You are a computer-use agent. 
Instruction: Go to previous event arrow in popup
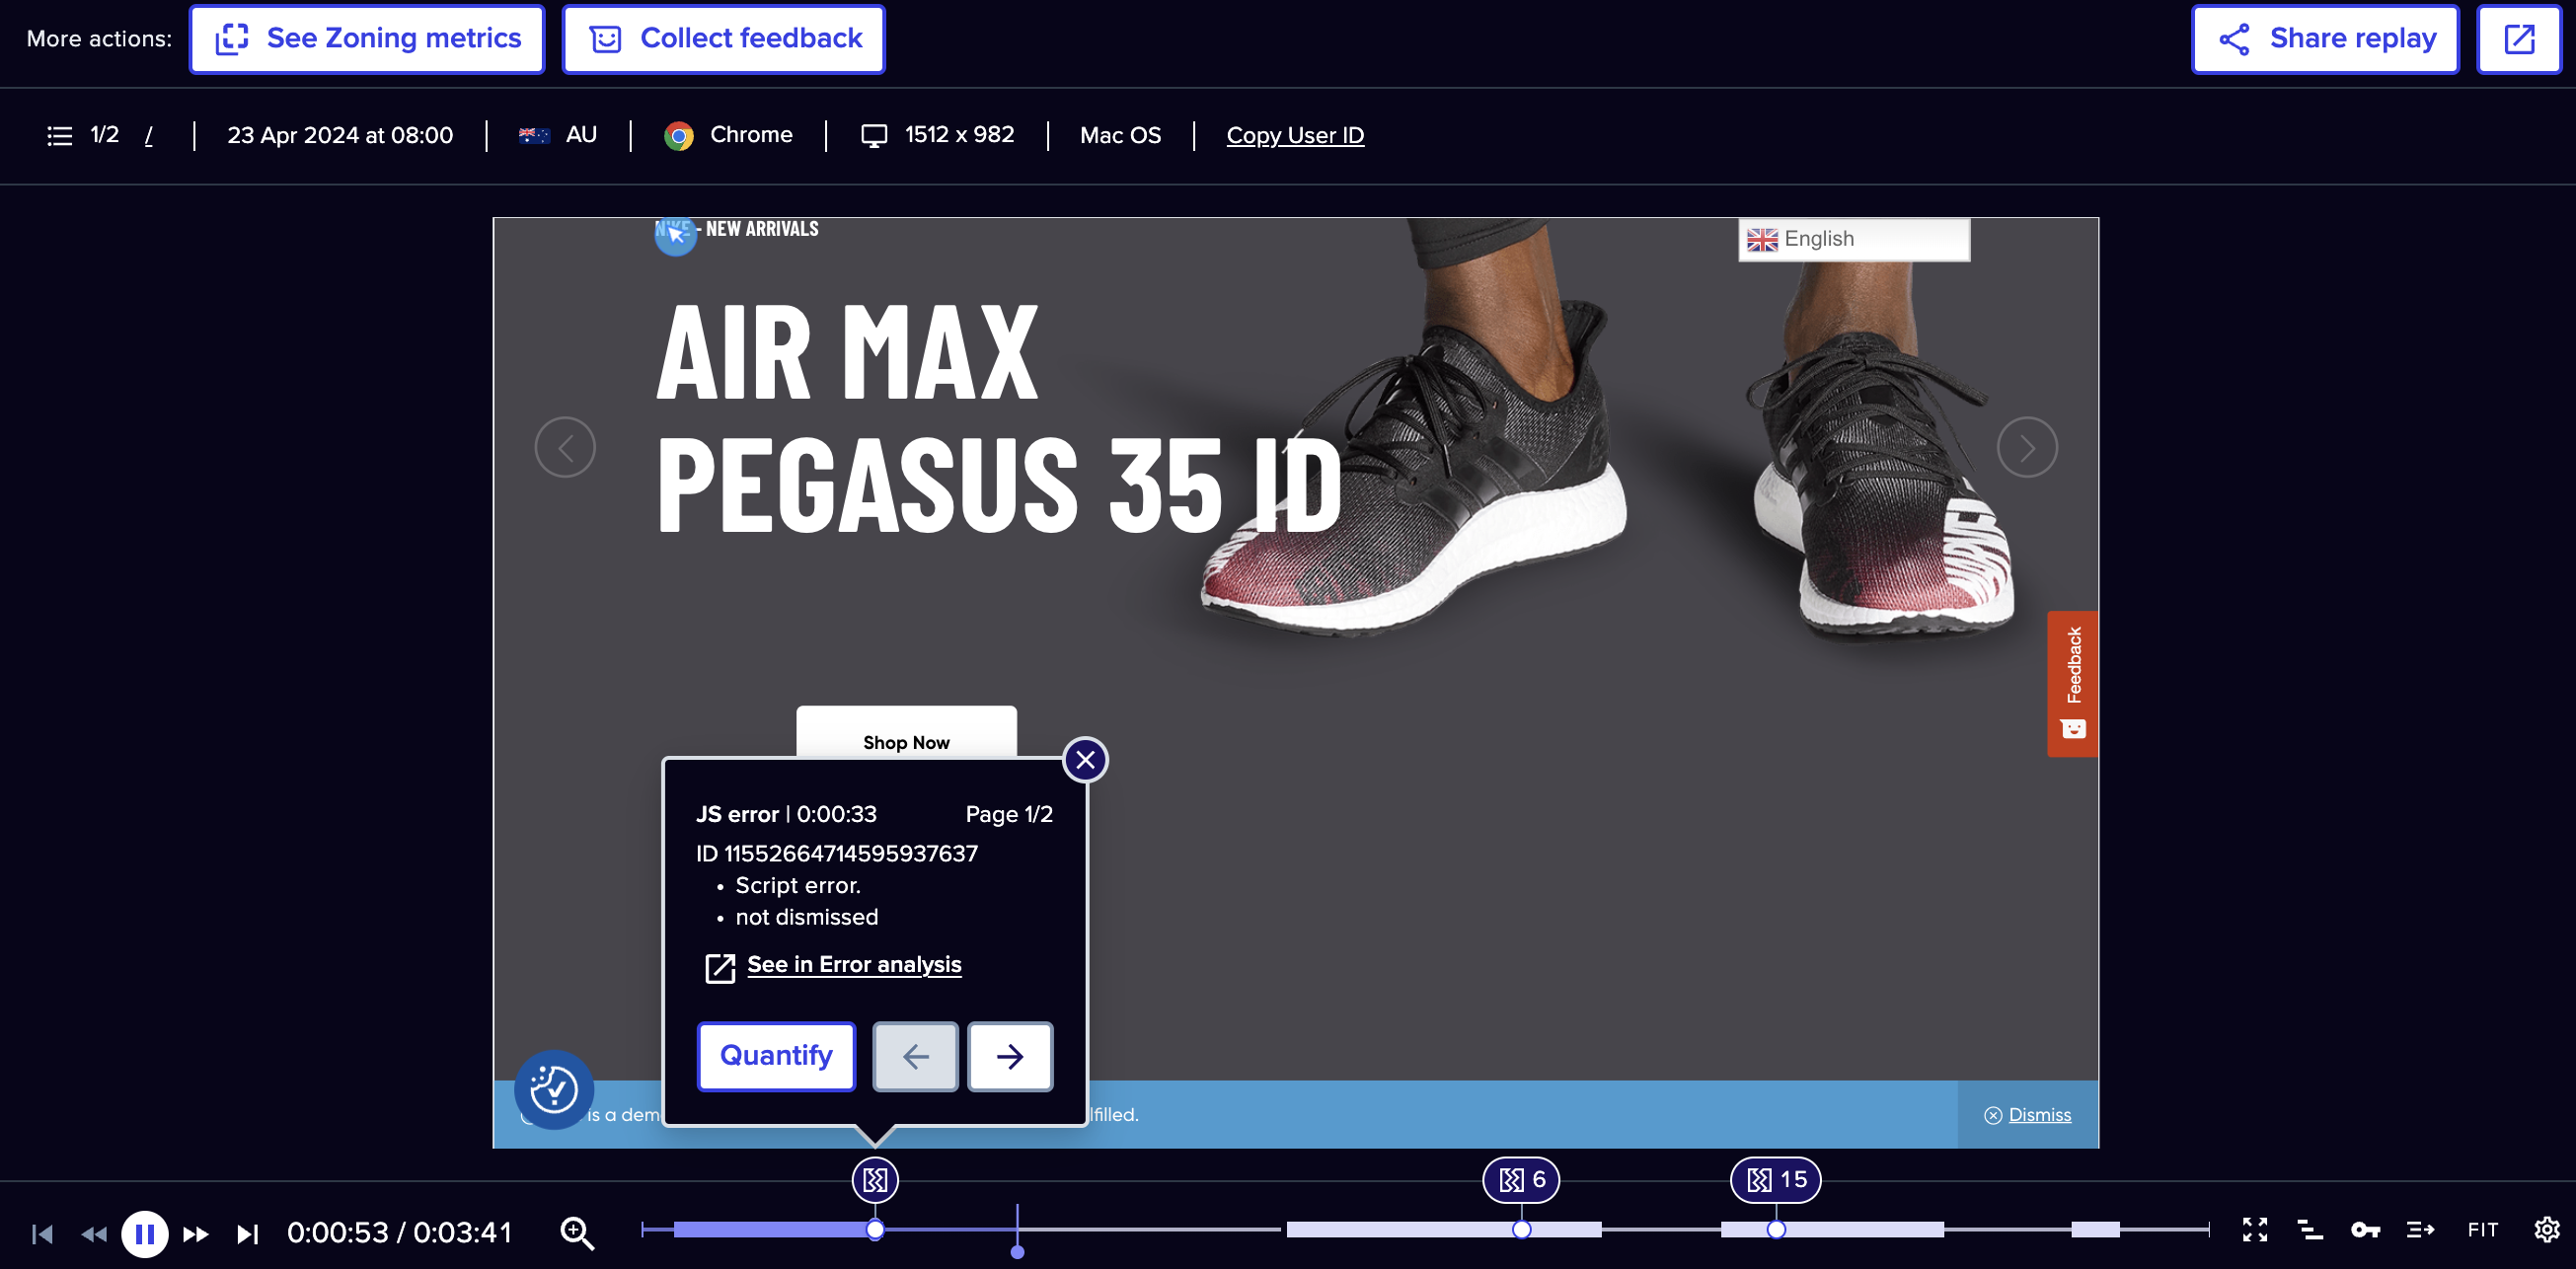click(x=915, y=1056)
